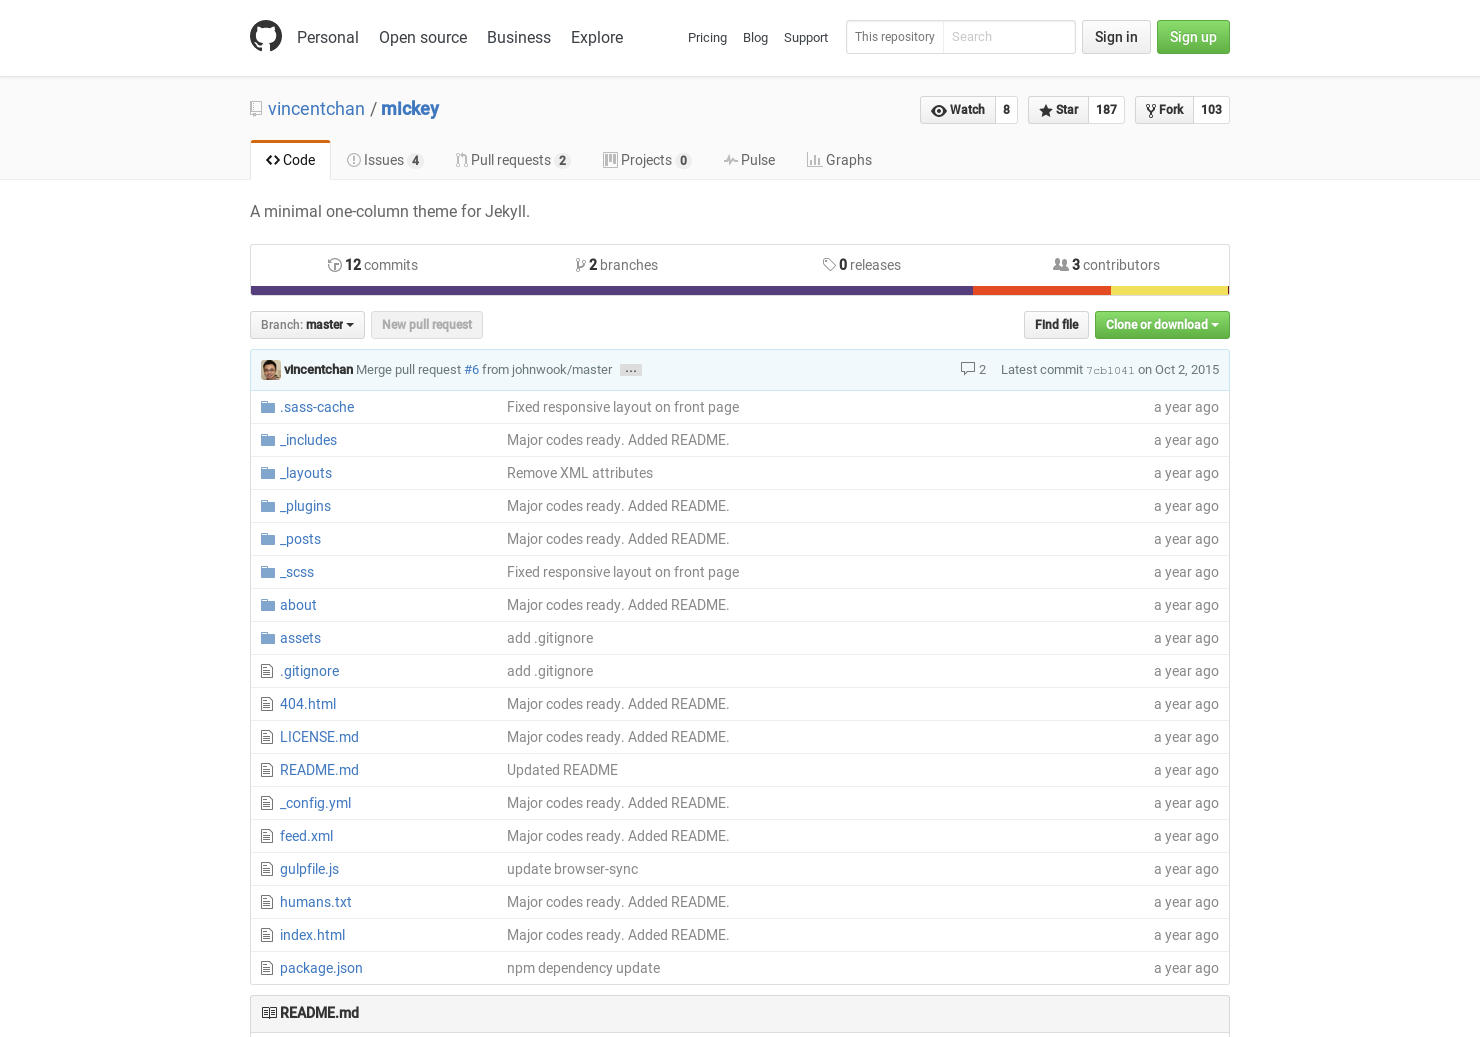Screen dimensions: 1480x1037
Task: Click the file icon for humans.txt
Action: 267,902
